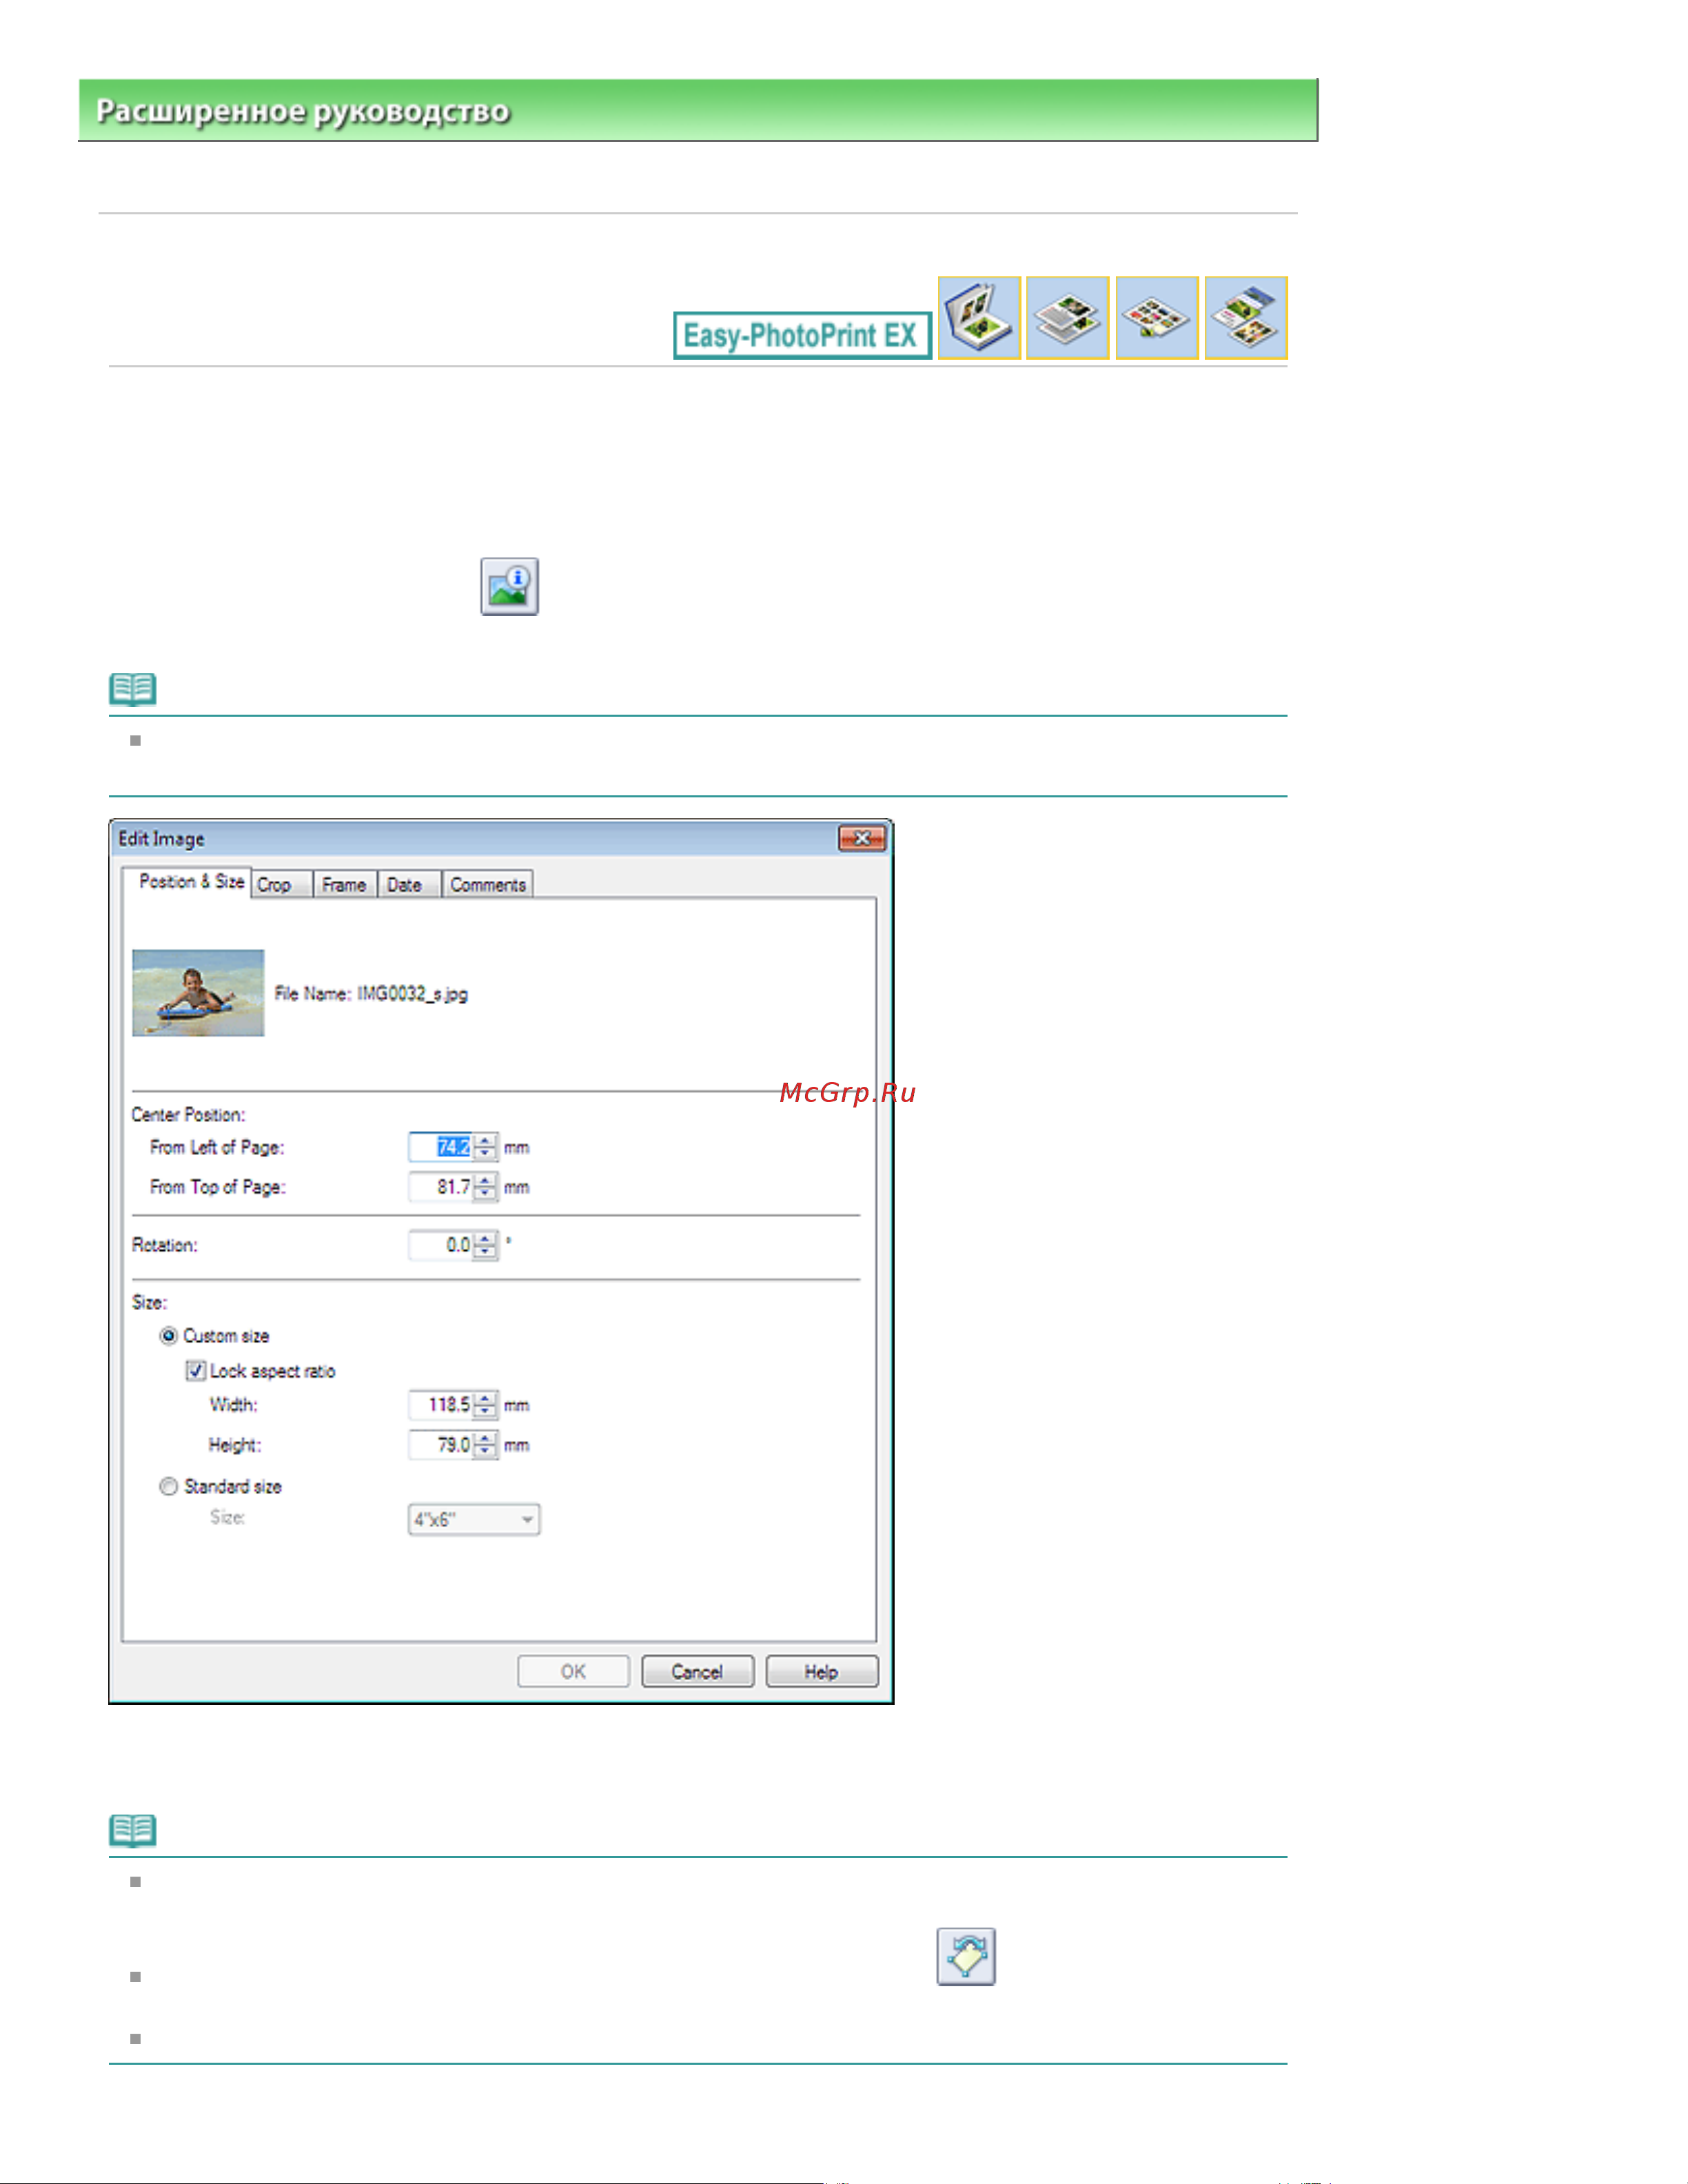
Task: Click the Width input field
Action: (x=441, y=1405)
